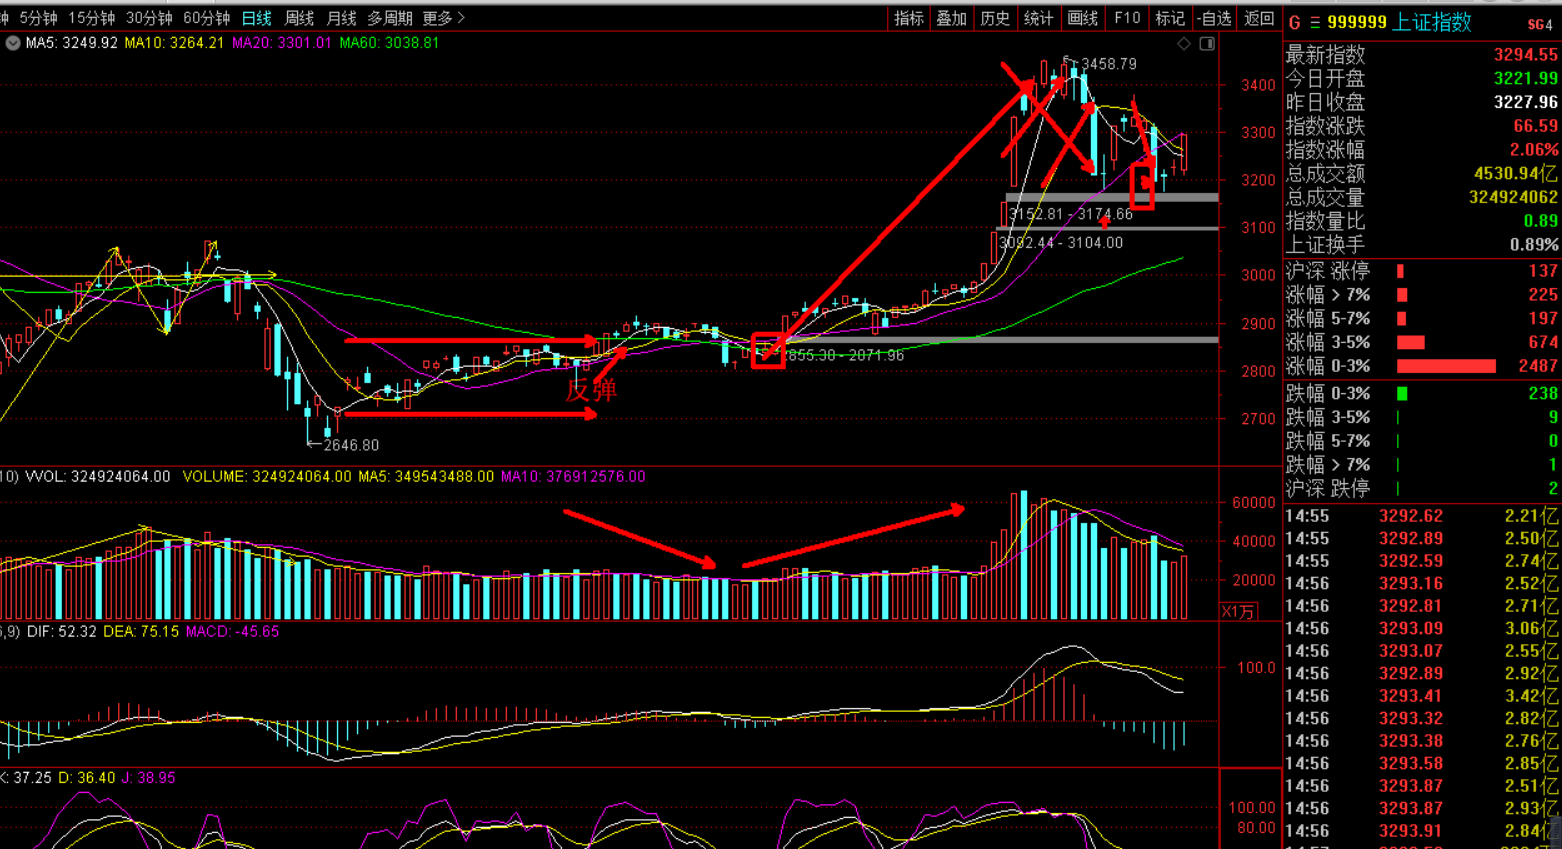1562x849 pixels.
Task: Select the 日线 daily chart tab
Action: (257, 18)
